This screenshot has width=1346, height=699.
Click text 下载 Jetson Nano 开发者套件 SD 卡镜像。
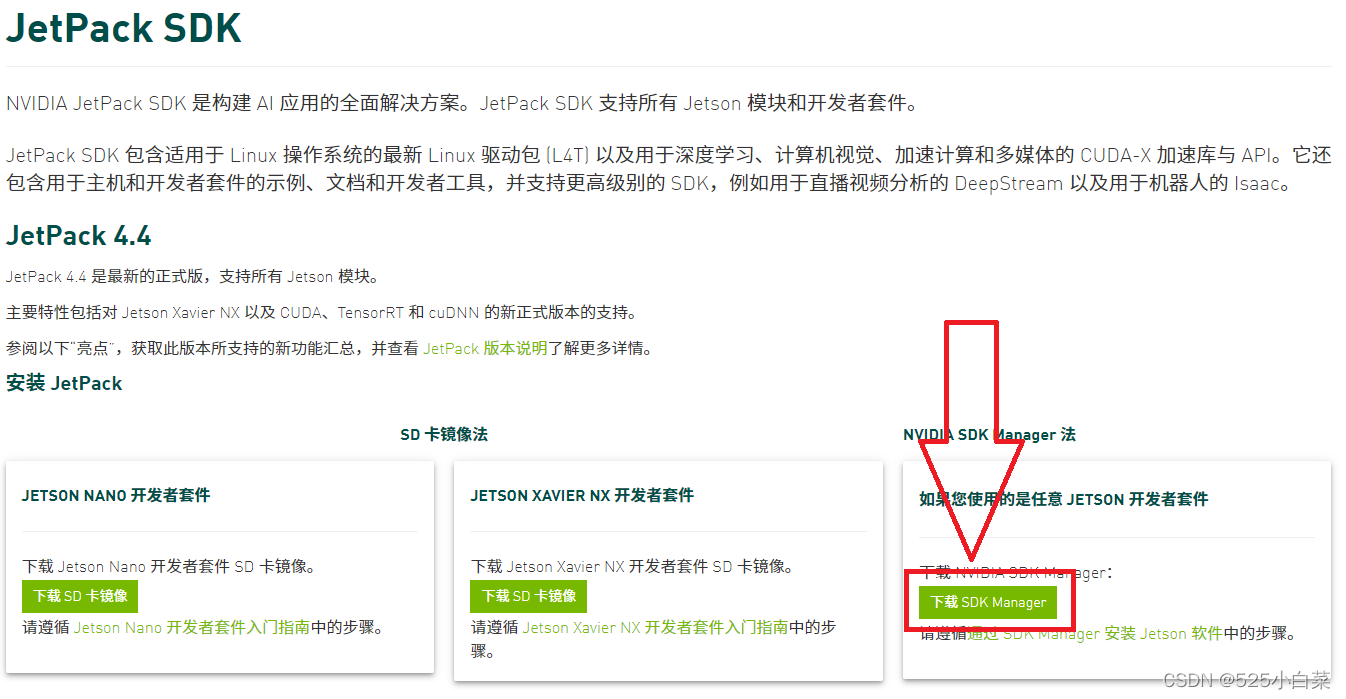pos(169,567)
